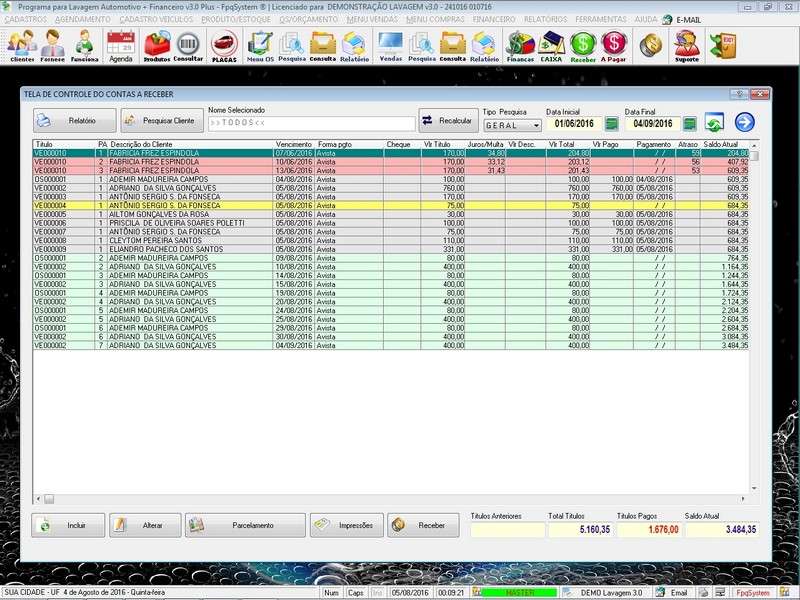Click the Produtos toolbox icon

coord(157,46)
